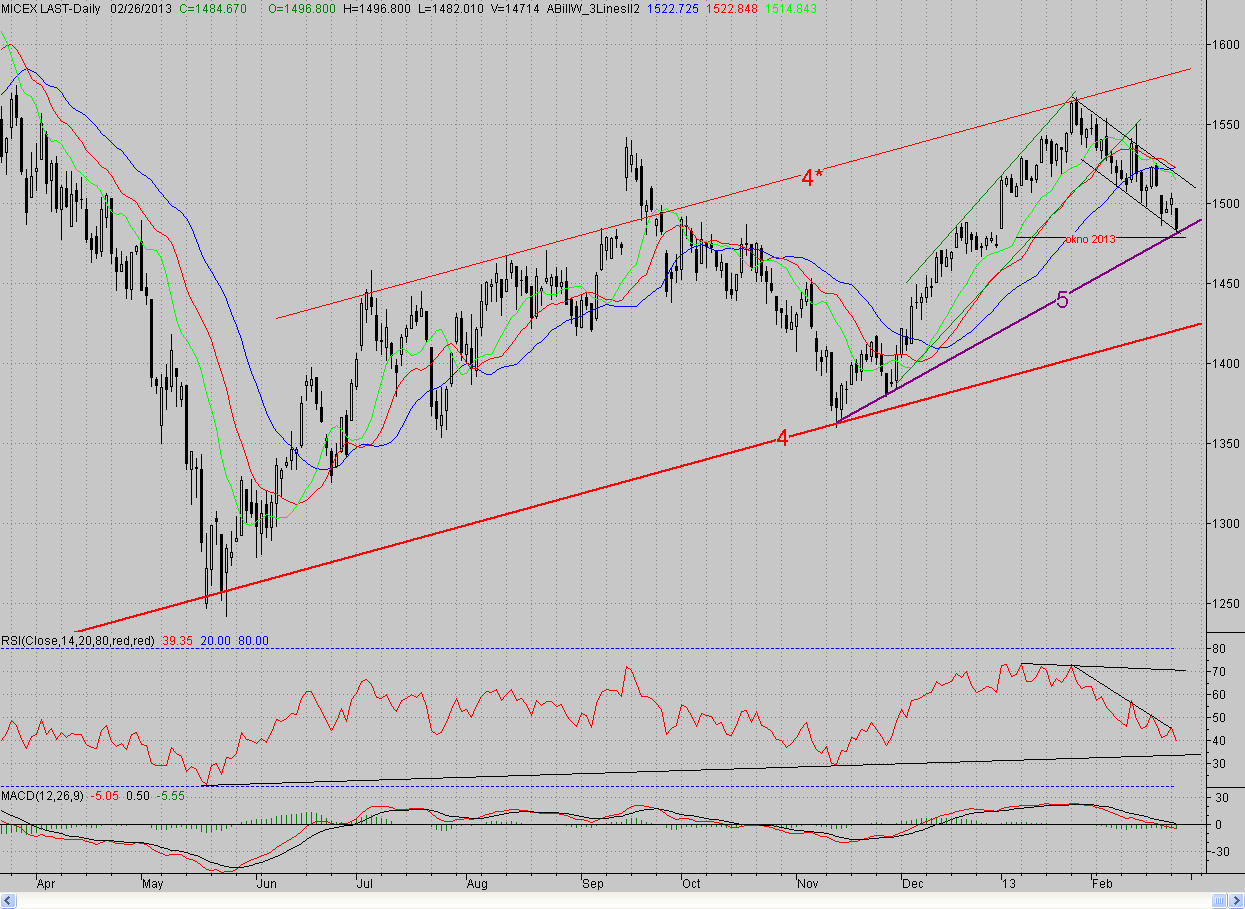This screenshot has height=909, width=1245.
Task: Click the '13' year marker on the time axis
Action: click(1008, 883)
